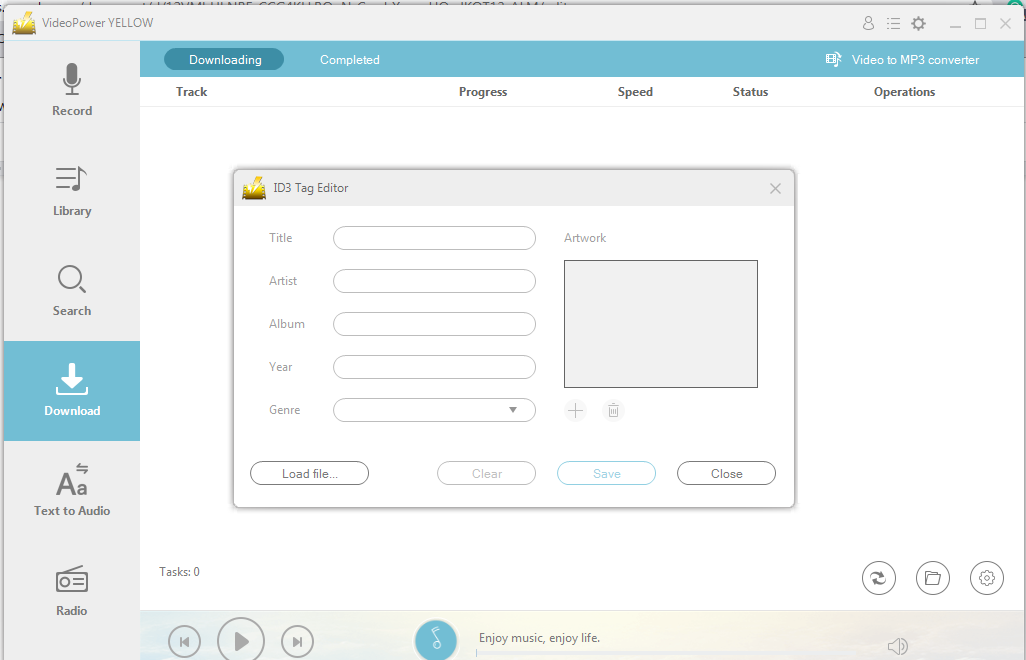The width and height of the screenshot is (1026, 660).
Task: Refresh the download task list
Action: click(x=879, y=578)
